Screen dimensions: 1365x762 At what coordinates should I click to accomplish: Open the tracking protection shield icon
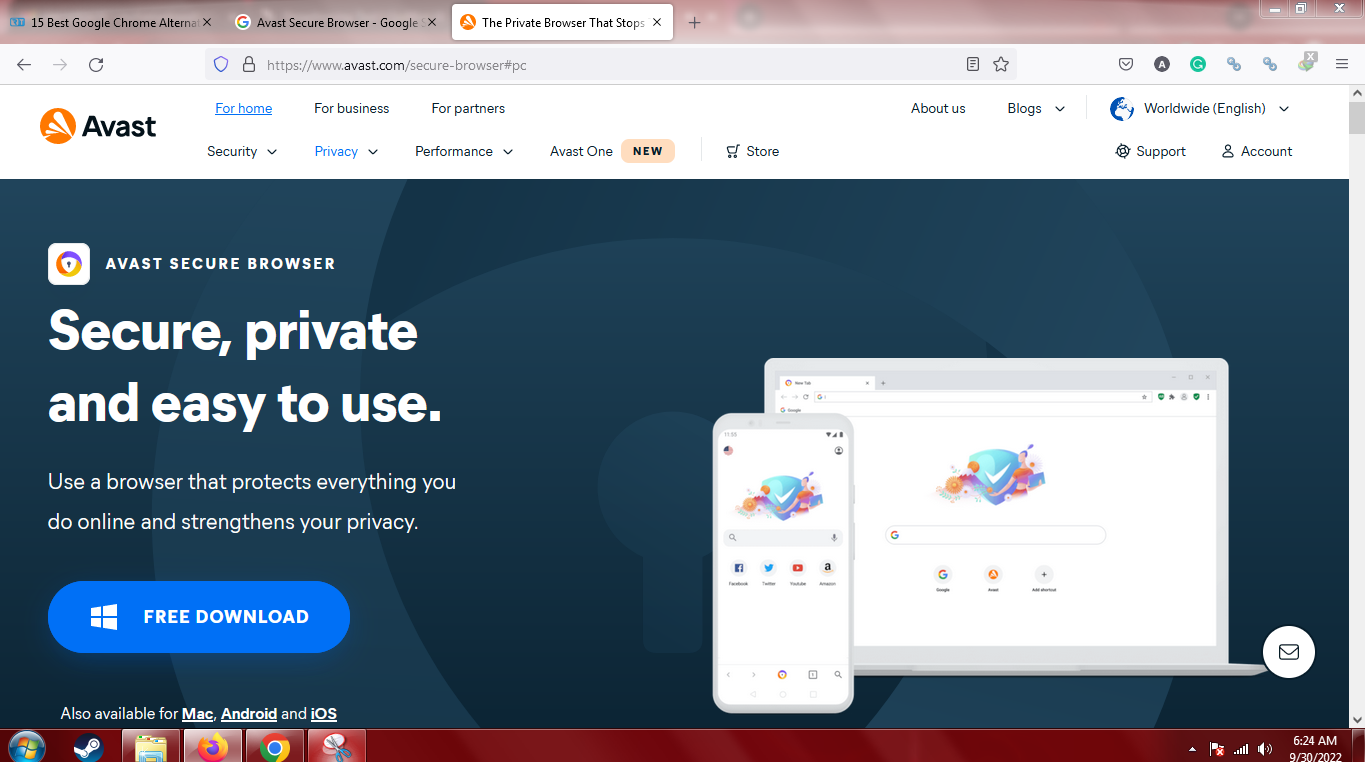click(222, 64)
